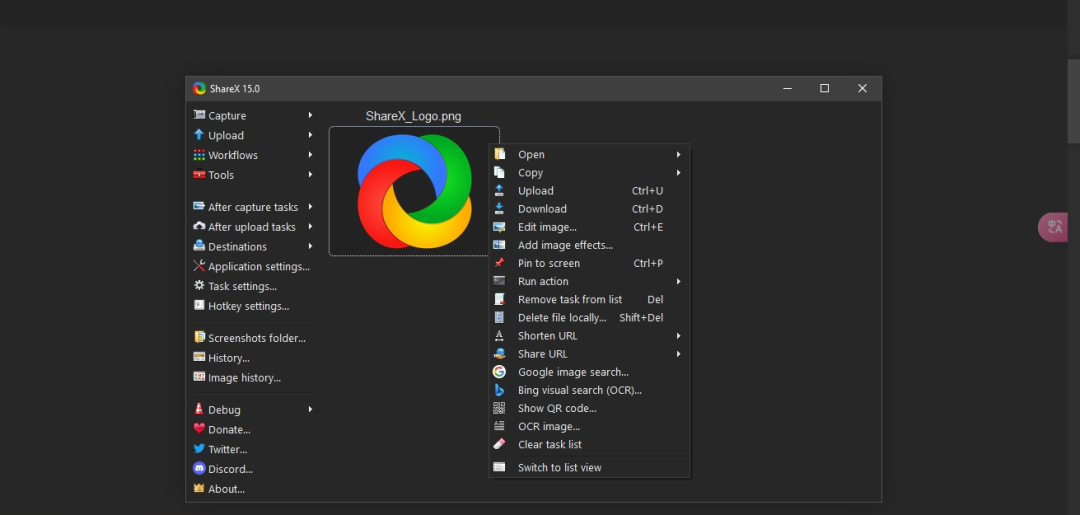Viewport: 1080px width, 515px height.
Task: Expand the Shorten URL submenu arrow
Action: click(x=678, y=335)
